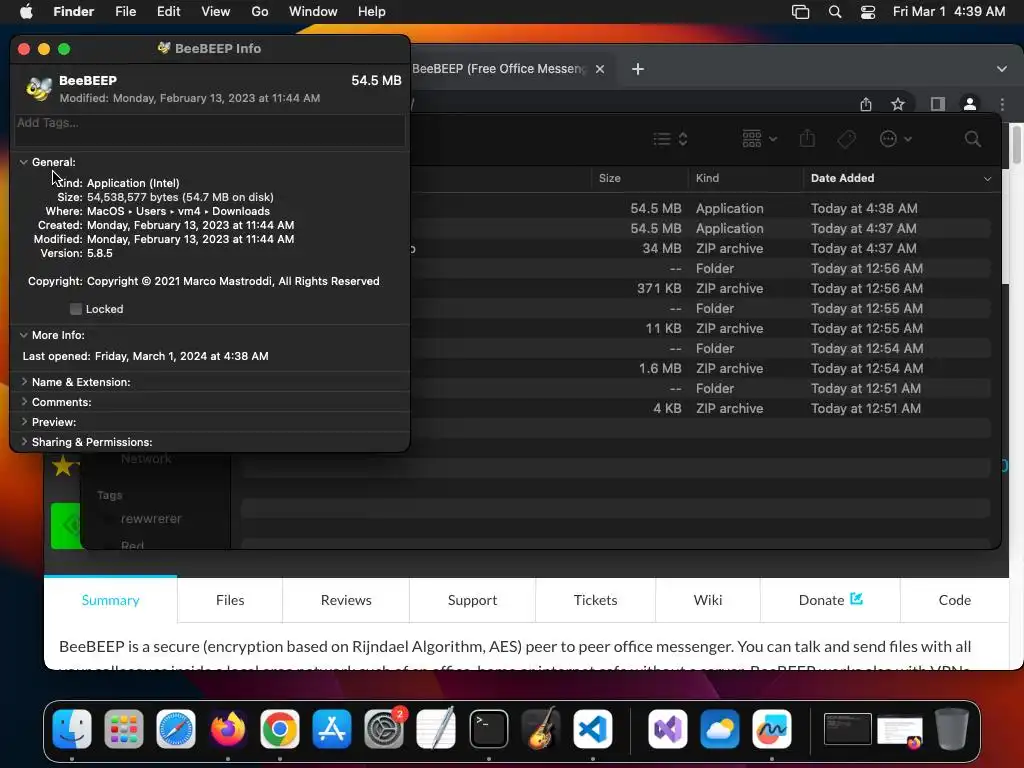Collapse the More Info section
The height and width of the screenshot is (768, 1024).
tap(24, 335)
